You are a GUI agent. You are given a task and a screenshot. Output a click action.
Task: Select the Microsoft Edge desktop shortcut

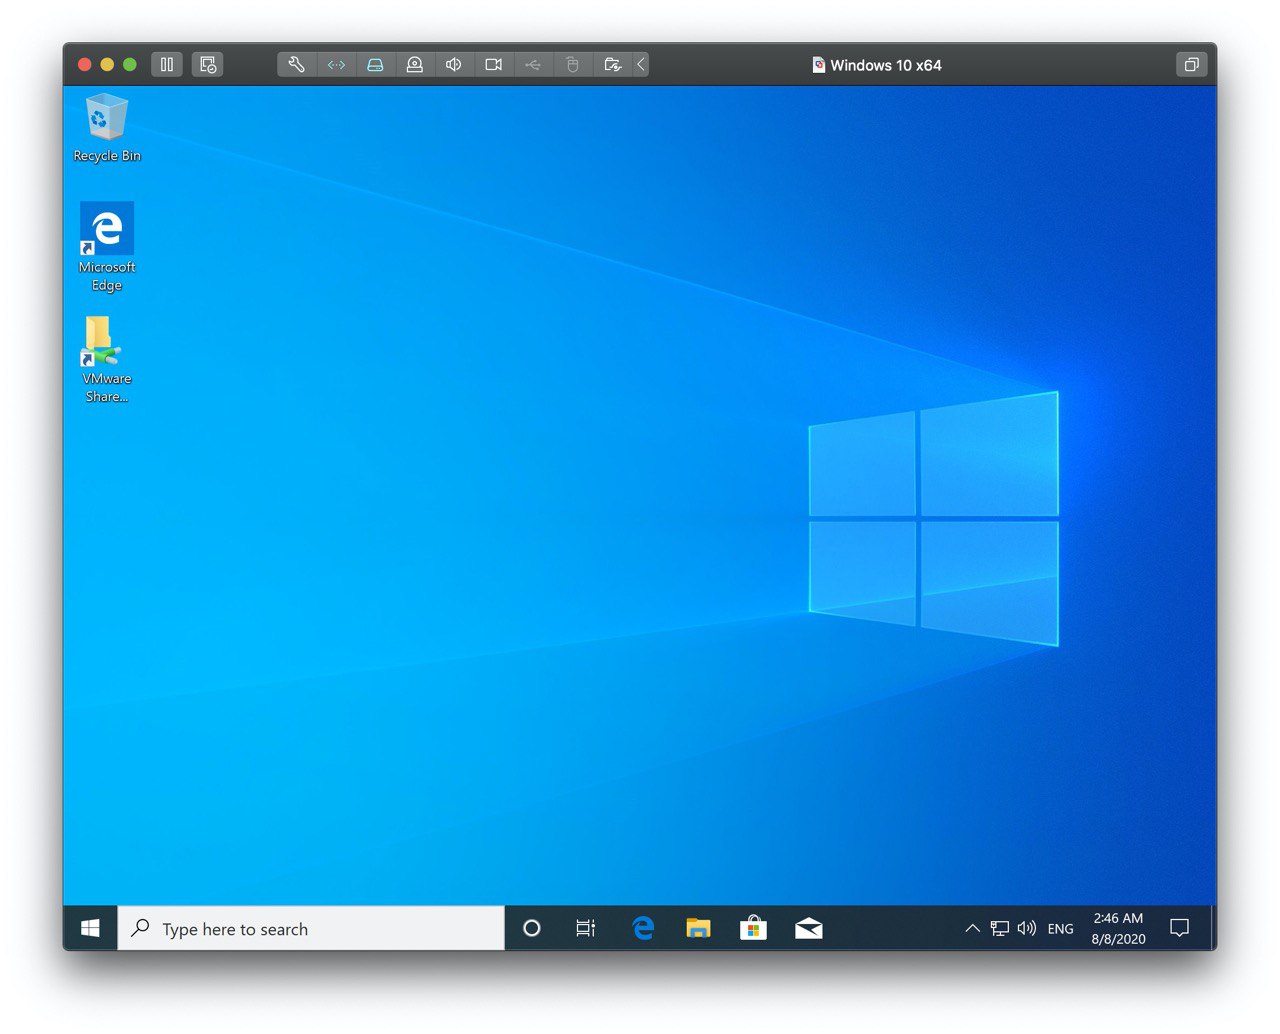pos(107,247)
